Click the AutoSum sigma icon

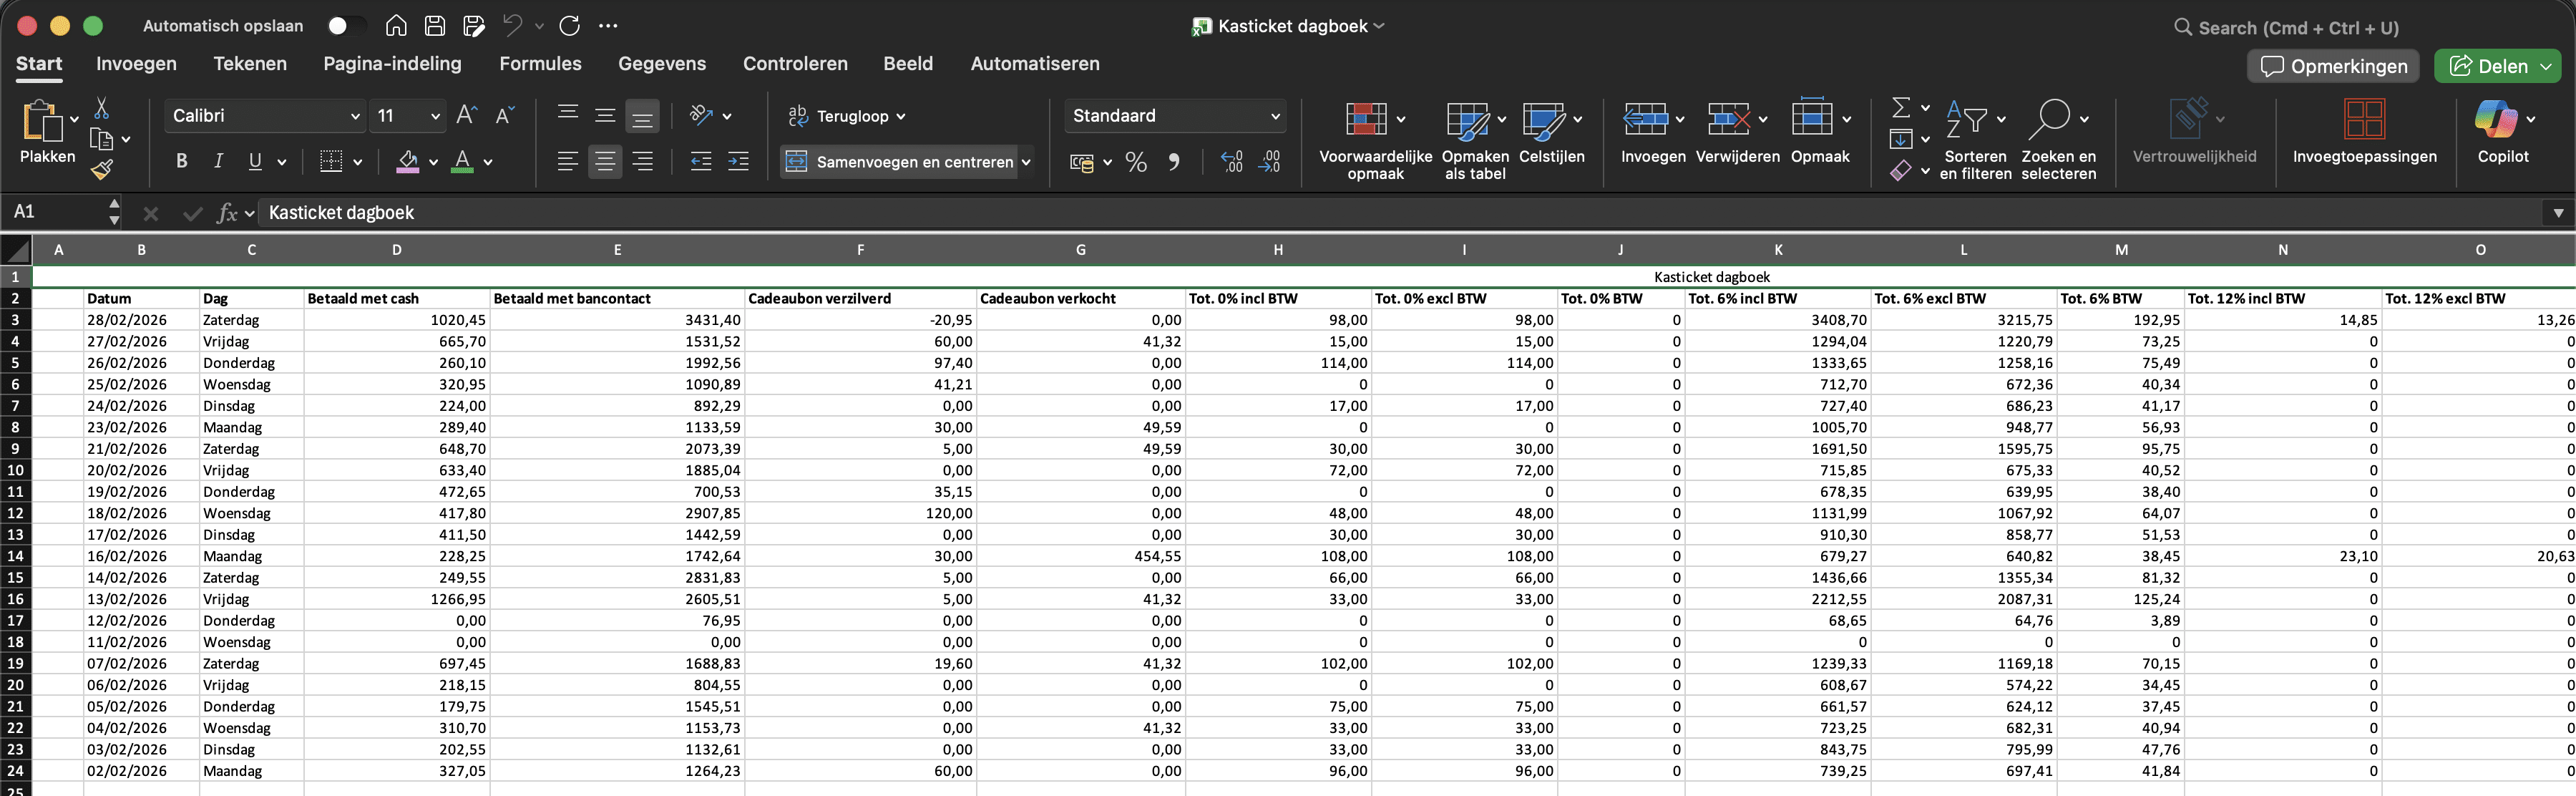[x=1901, y=107]
